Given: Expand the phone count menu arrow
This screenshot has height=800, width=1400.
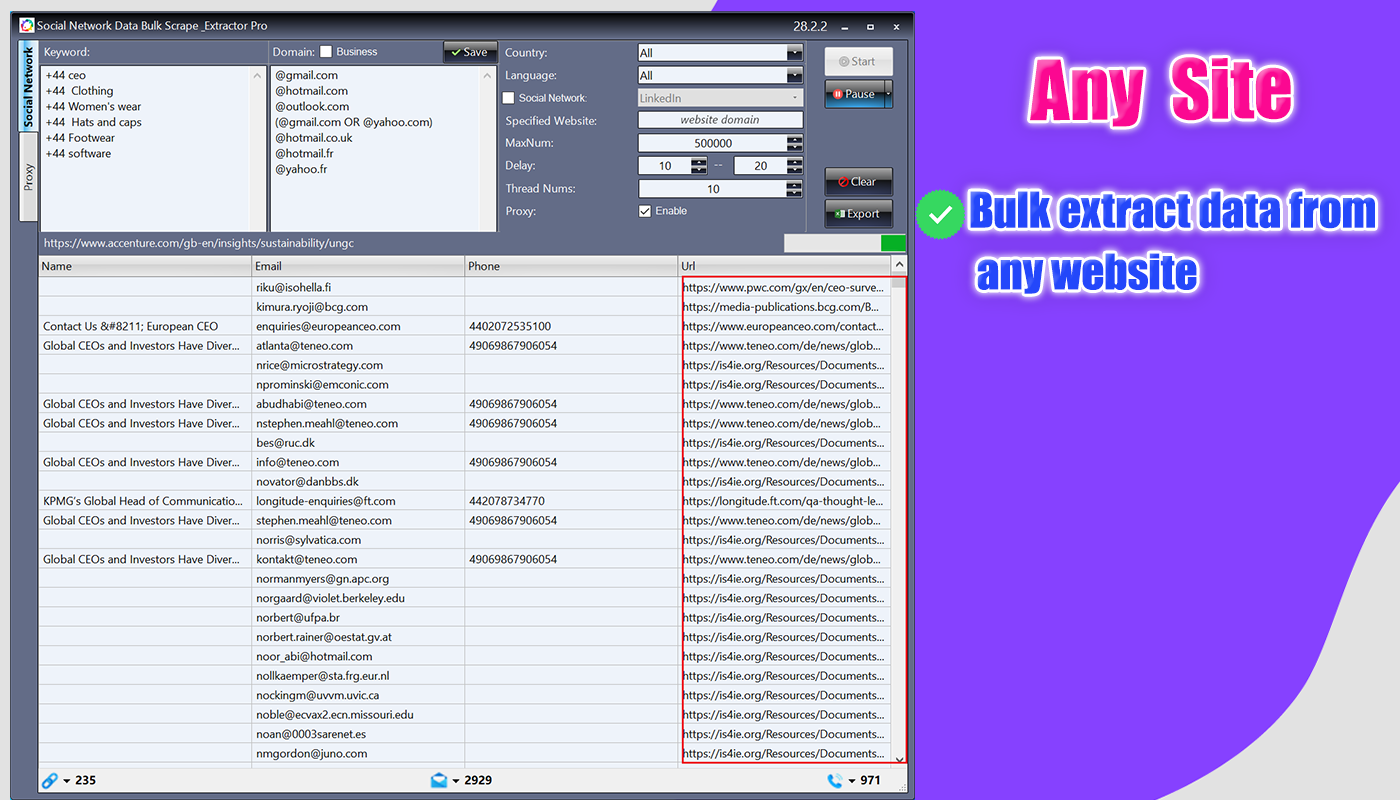Looking at the screenshot, I should [x=851, y=781].
